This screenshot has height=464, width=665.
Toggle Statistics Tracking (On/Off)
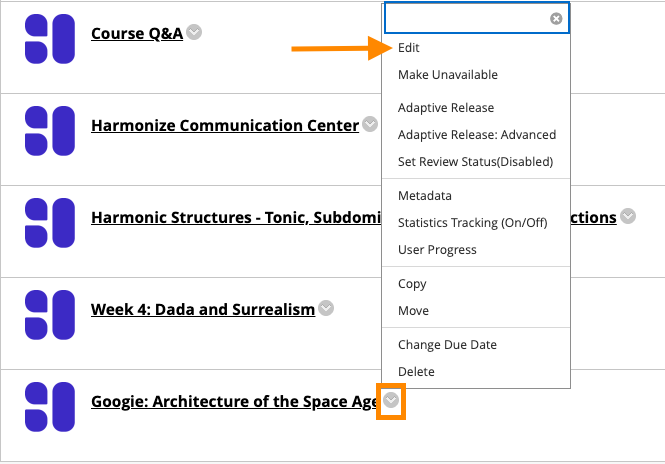[472, 223]
